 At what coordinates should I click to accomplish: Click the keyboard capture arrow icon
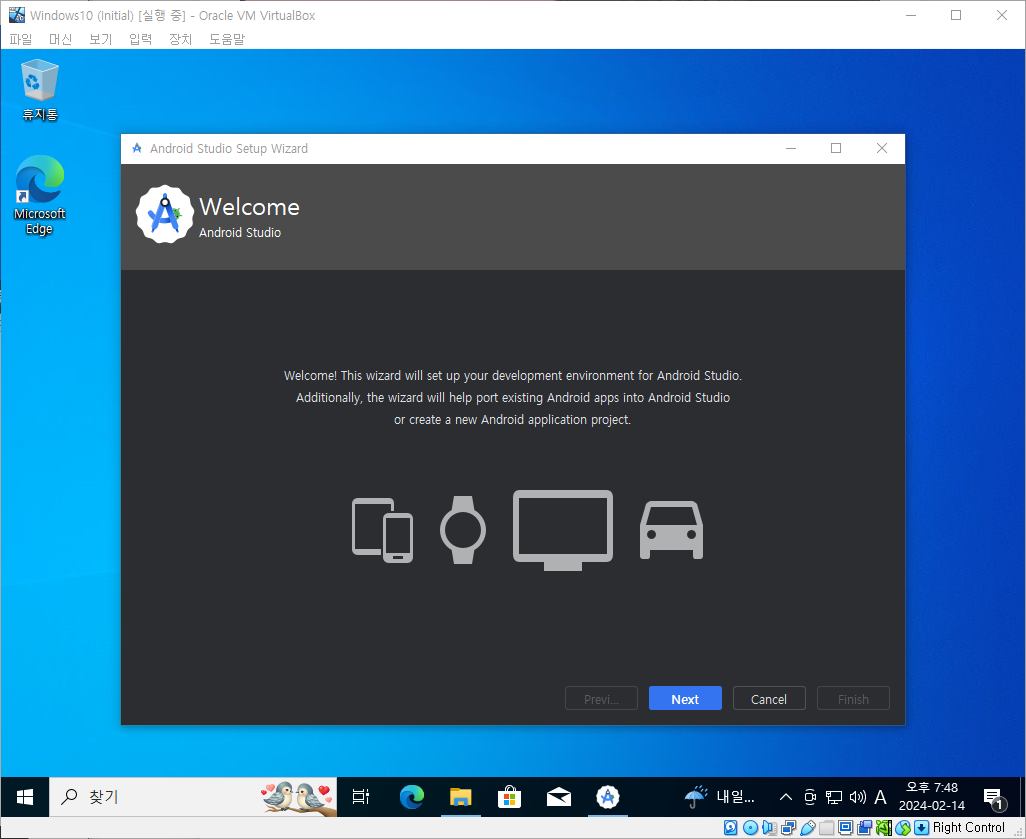(921, 828)
